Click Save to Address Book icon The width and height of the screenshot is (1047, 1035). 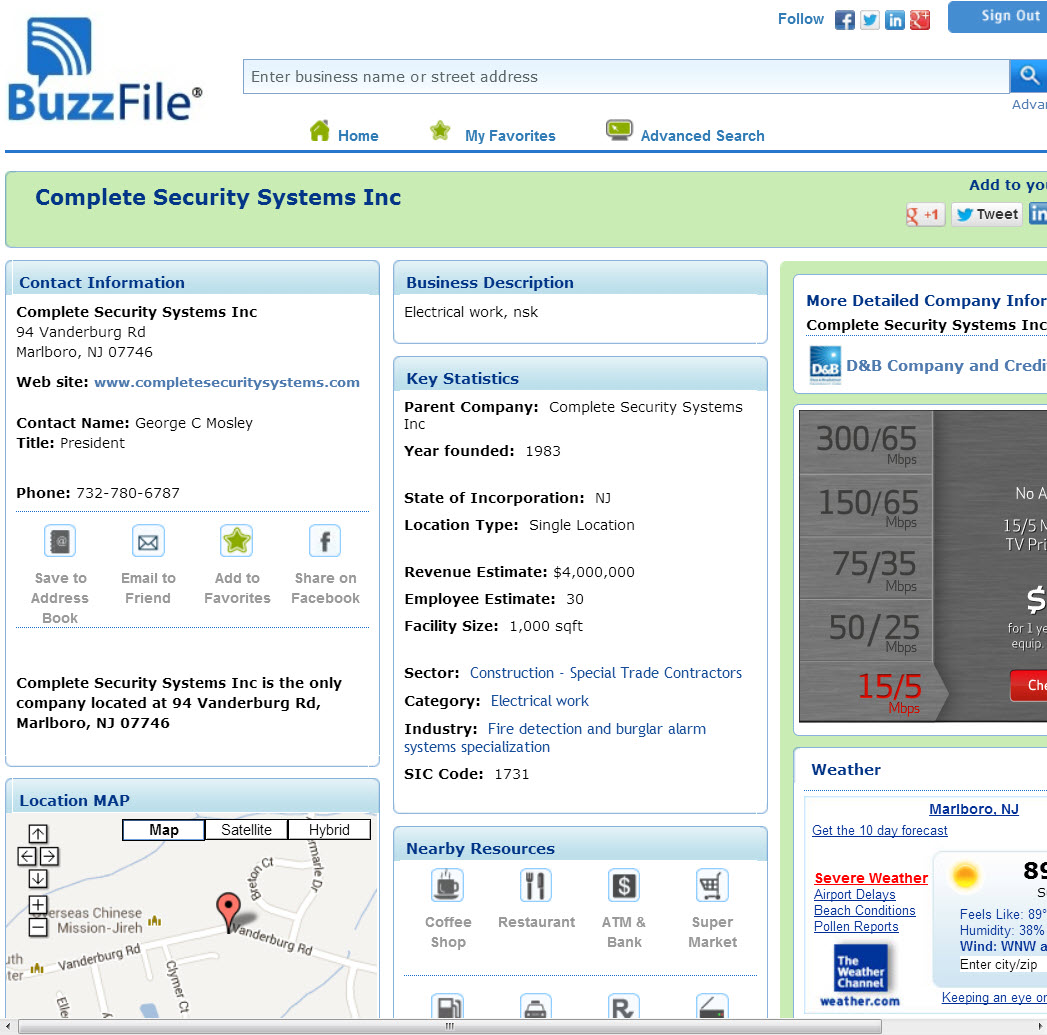(60, 541)
